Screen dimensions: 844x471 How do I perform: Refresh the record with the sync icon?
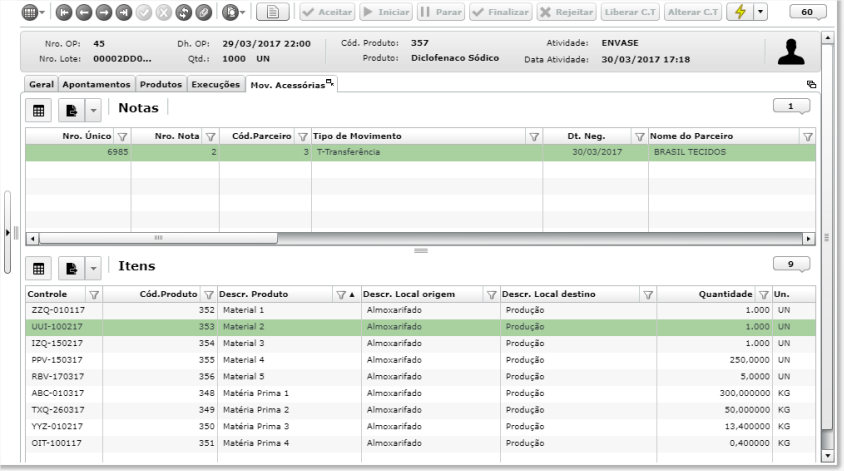(x=184, y=12)
